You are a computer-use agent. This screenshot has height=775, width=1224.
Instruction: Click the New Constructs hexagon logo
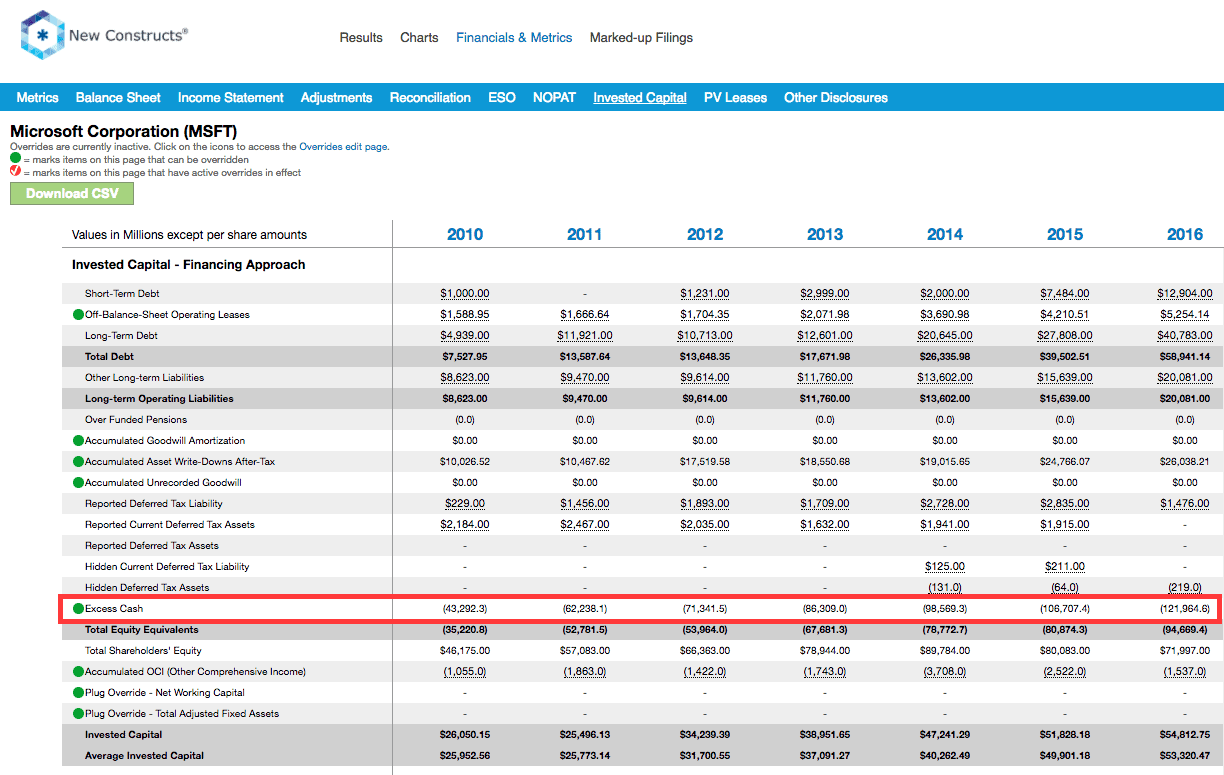41,35
